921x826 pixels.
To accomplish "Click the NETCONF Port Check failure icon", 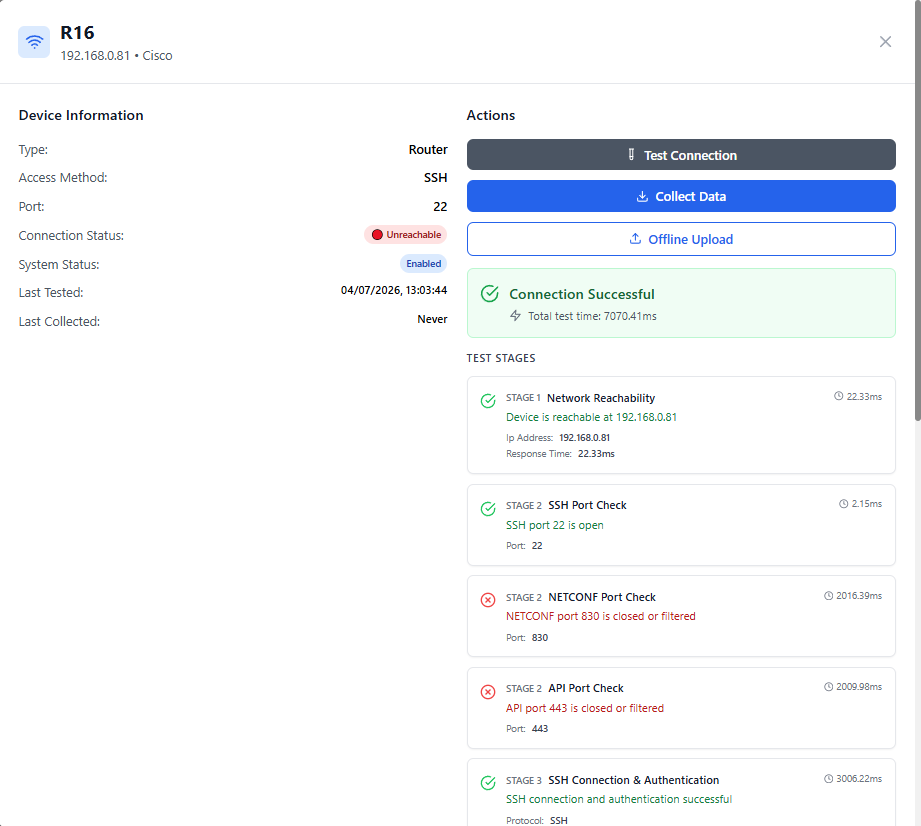I will (x=488, y=600).
